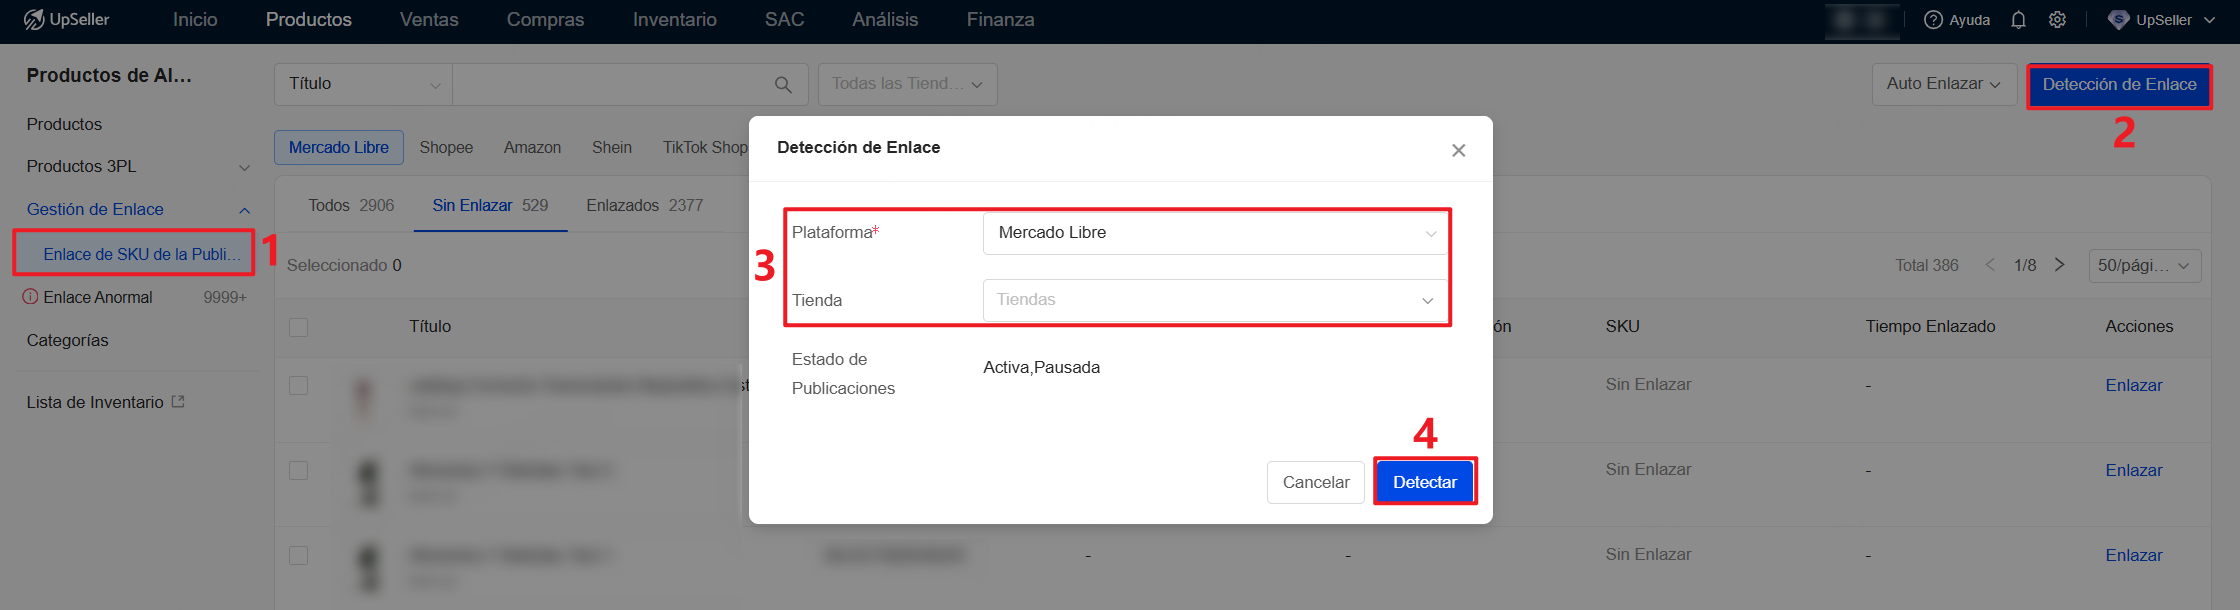Click the Ayuda help icon
Viewport: 2240px width, 610px height.
pyautogui.click(x=1934, y=19)
